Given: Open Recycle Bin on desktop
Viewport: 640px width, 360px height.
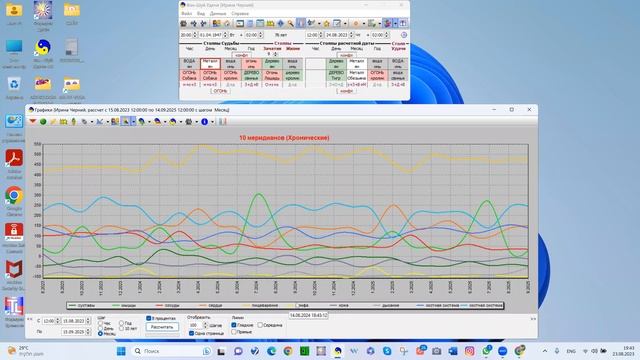Looking at the screenshot, I should pyautogui.click(x=14, y=88).
